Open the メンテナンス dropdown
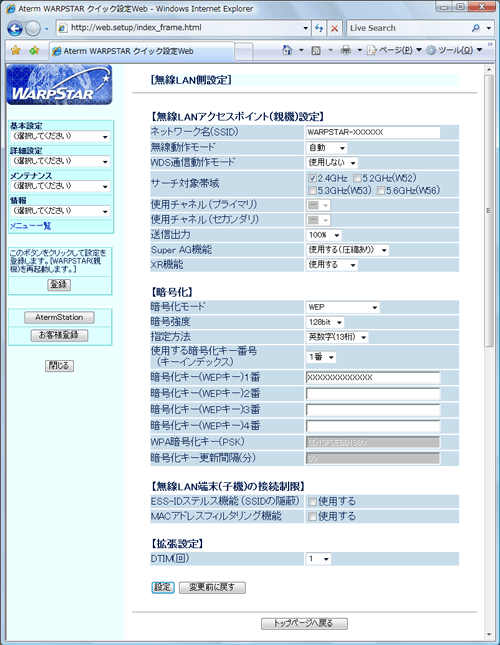500x645 pixels. pos(60,186)
